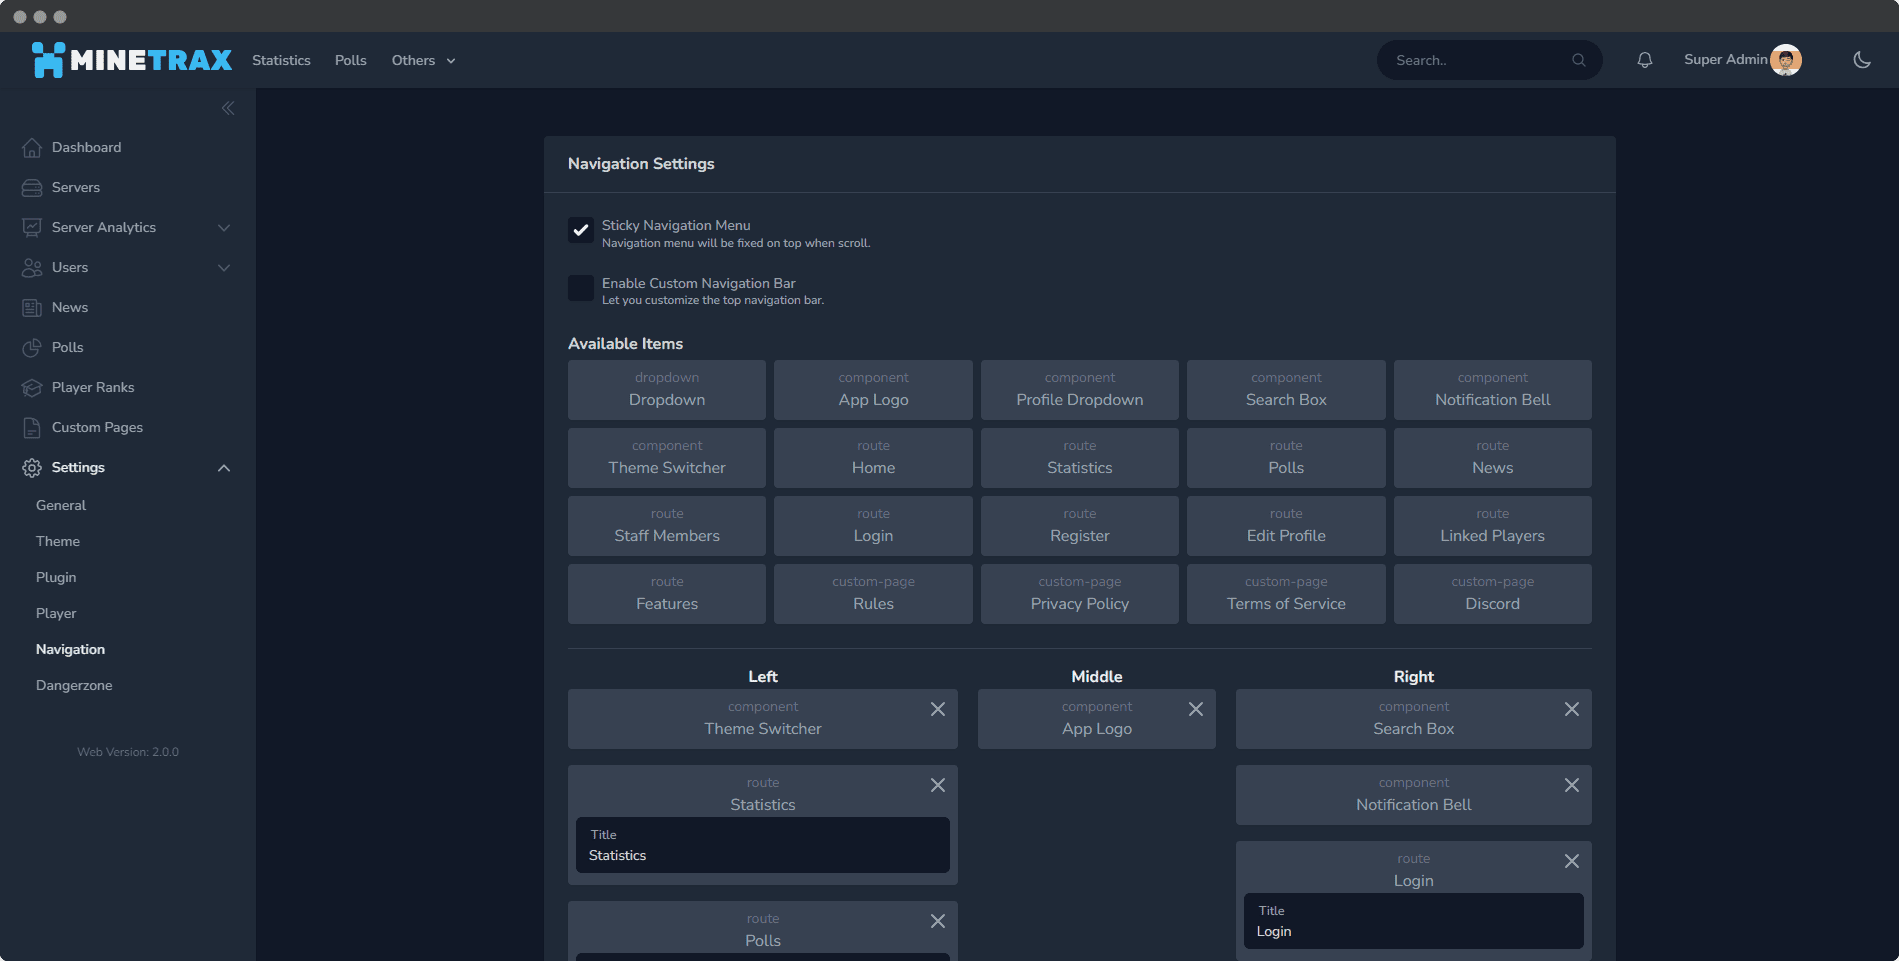Click the Servers icon in sidebar

click(x=32, y=187)
